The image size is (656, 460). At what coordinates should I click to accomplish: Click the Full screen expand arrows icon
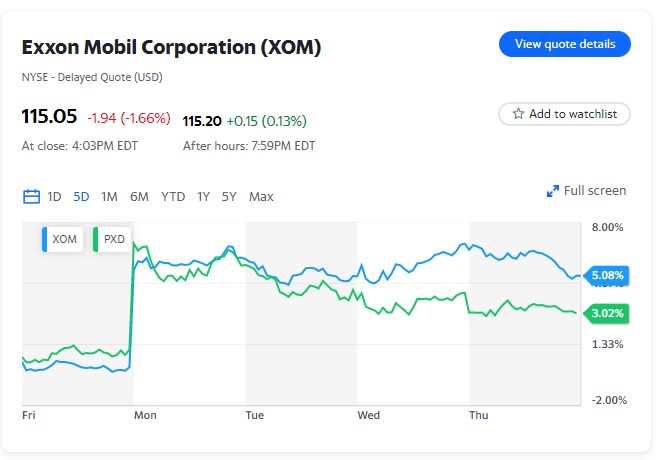pos(553,191)
